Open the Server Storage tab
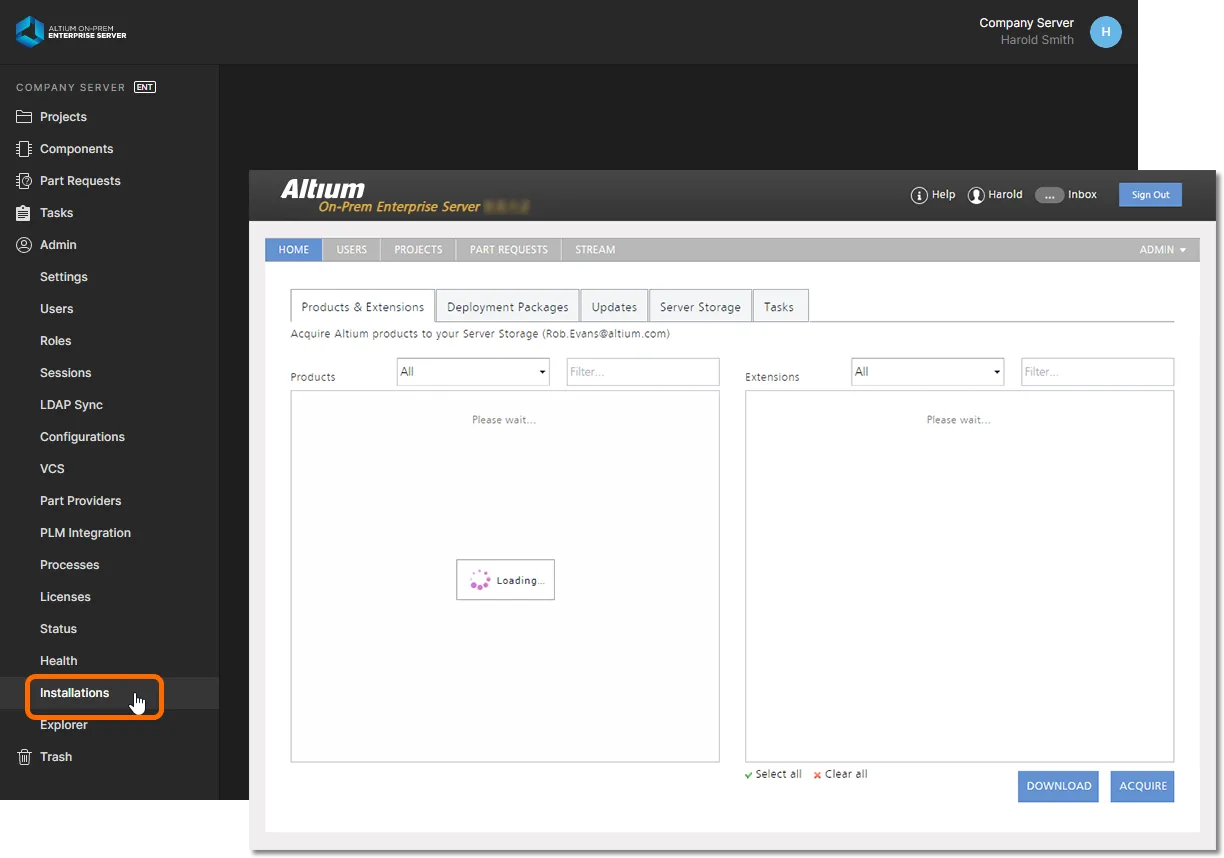The width and height of the screenshot is (1224, 858). click(x=700, y=307)
